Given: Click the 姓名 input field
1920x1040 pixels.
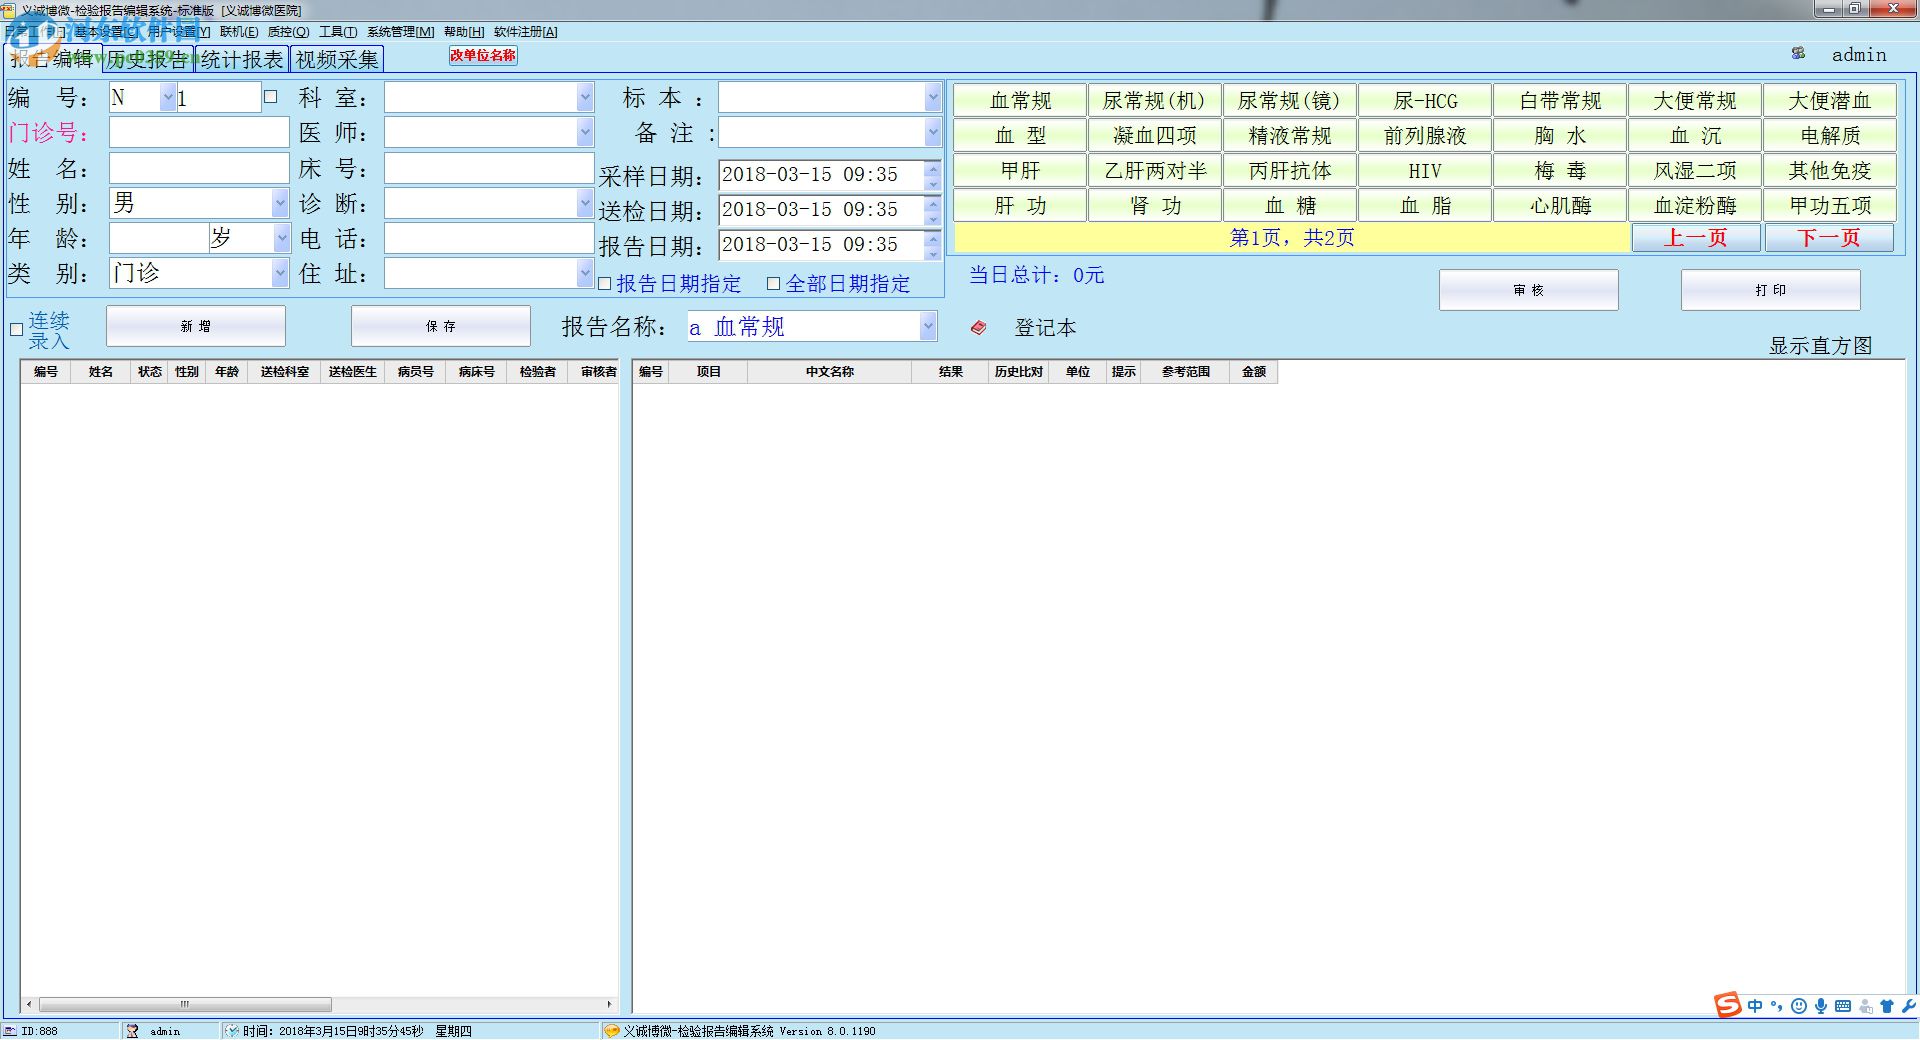Looking at the screenshot, I should point(199,168).
